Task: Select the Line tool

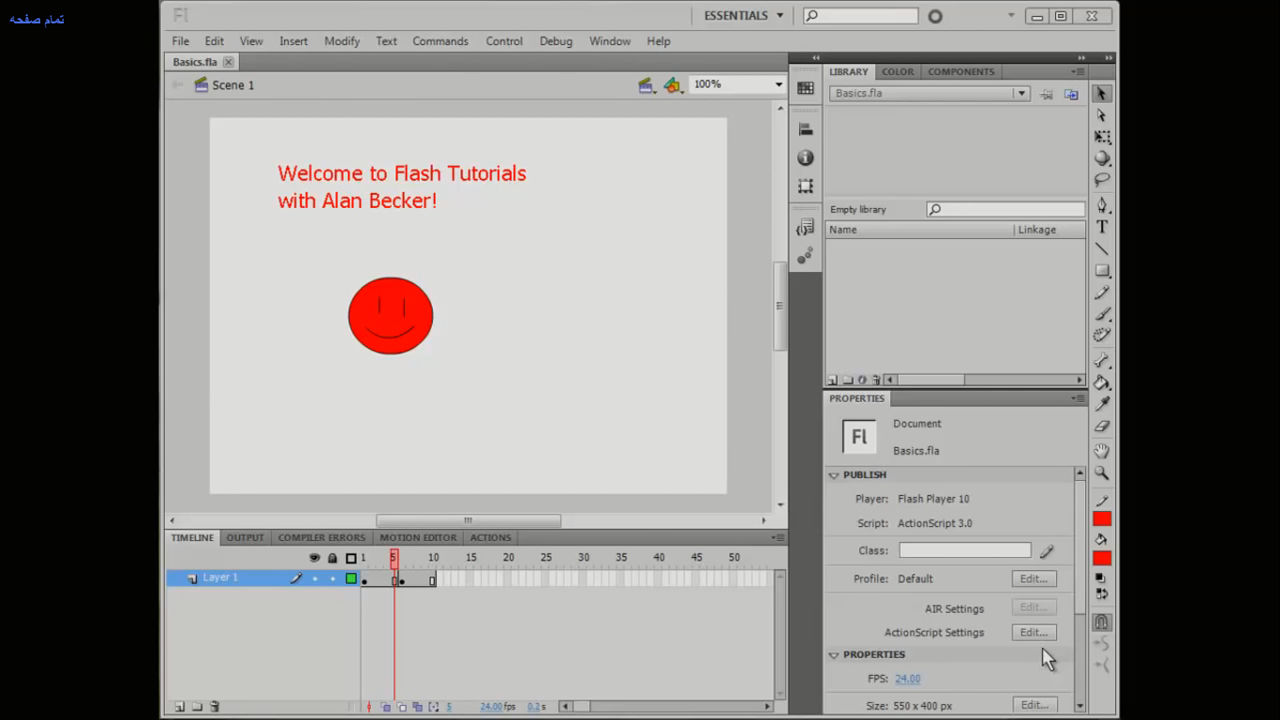Action: pyautogui.click(x=1101, y=249)
